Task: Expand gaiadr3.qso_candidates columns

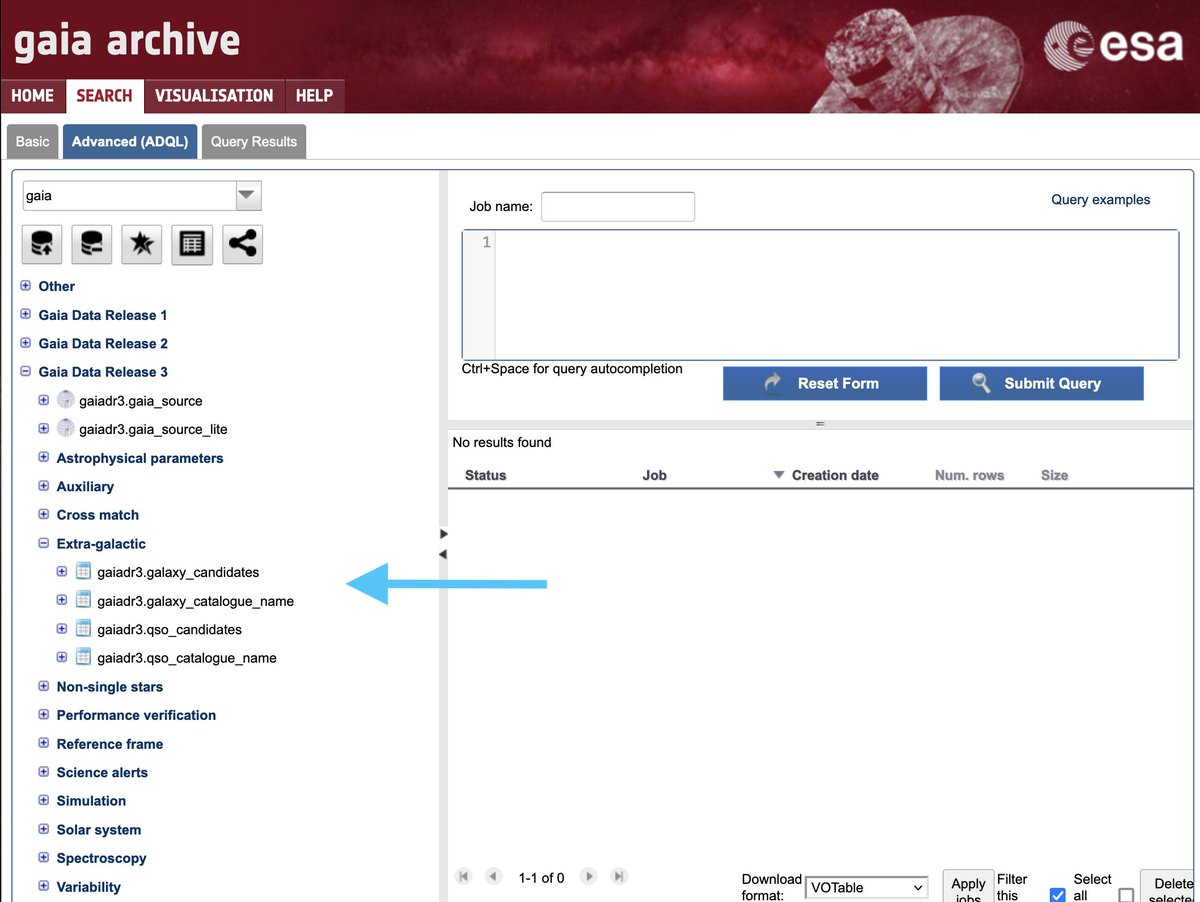Action: [62, 629]
